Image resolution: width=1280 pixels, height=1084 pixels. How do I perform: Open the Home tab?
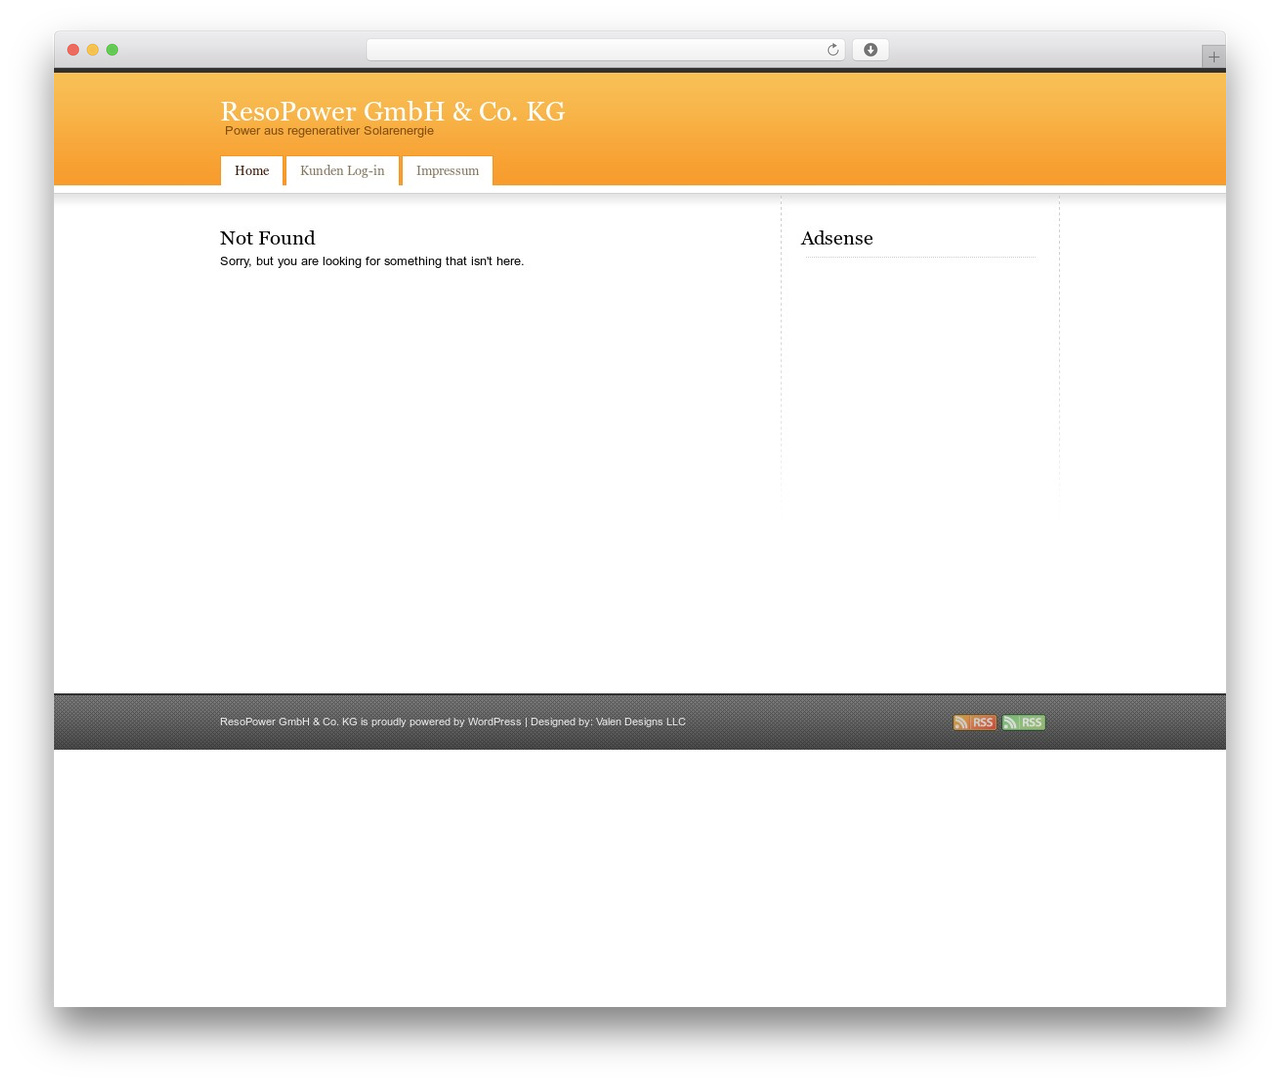pos(252,171)
